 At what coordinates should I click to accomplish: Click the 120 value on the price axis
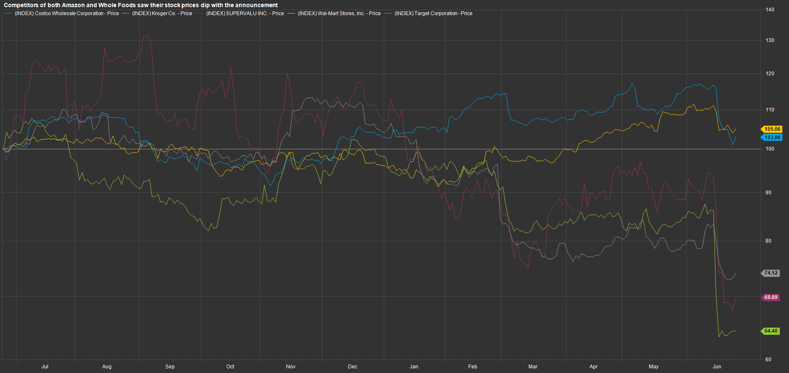pos(770,73)
